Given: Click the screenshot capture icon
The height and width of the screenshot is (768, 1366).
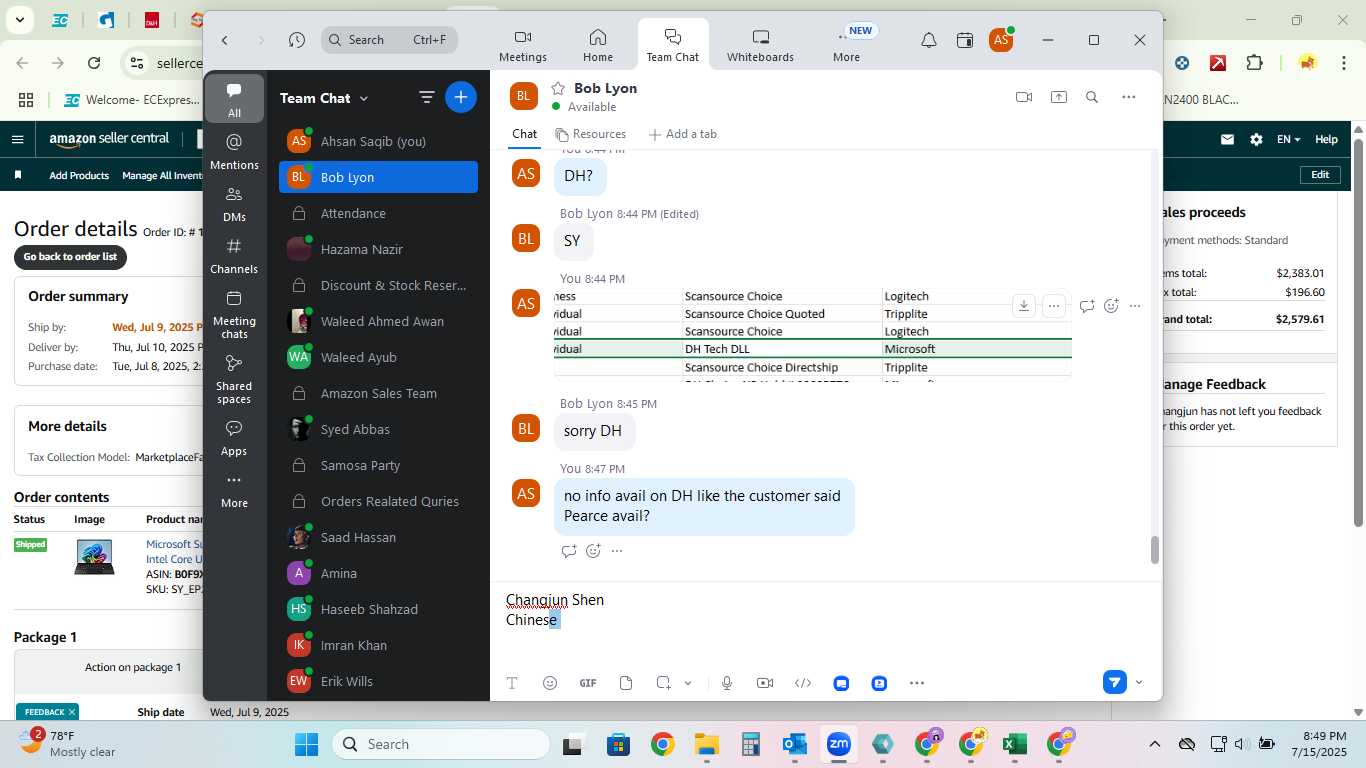Looking at the screenshot, I should tap(663, 683).
